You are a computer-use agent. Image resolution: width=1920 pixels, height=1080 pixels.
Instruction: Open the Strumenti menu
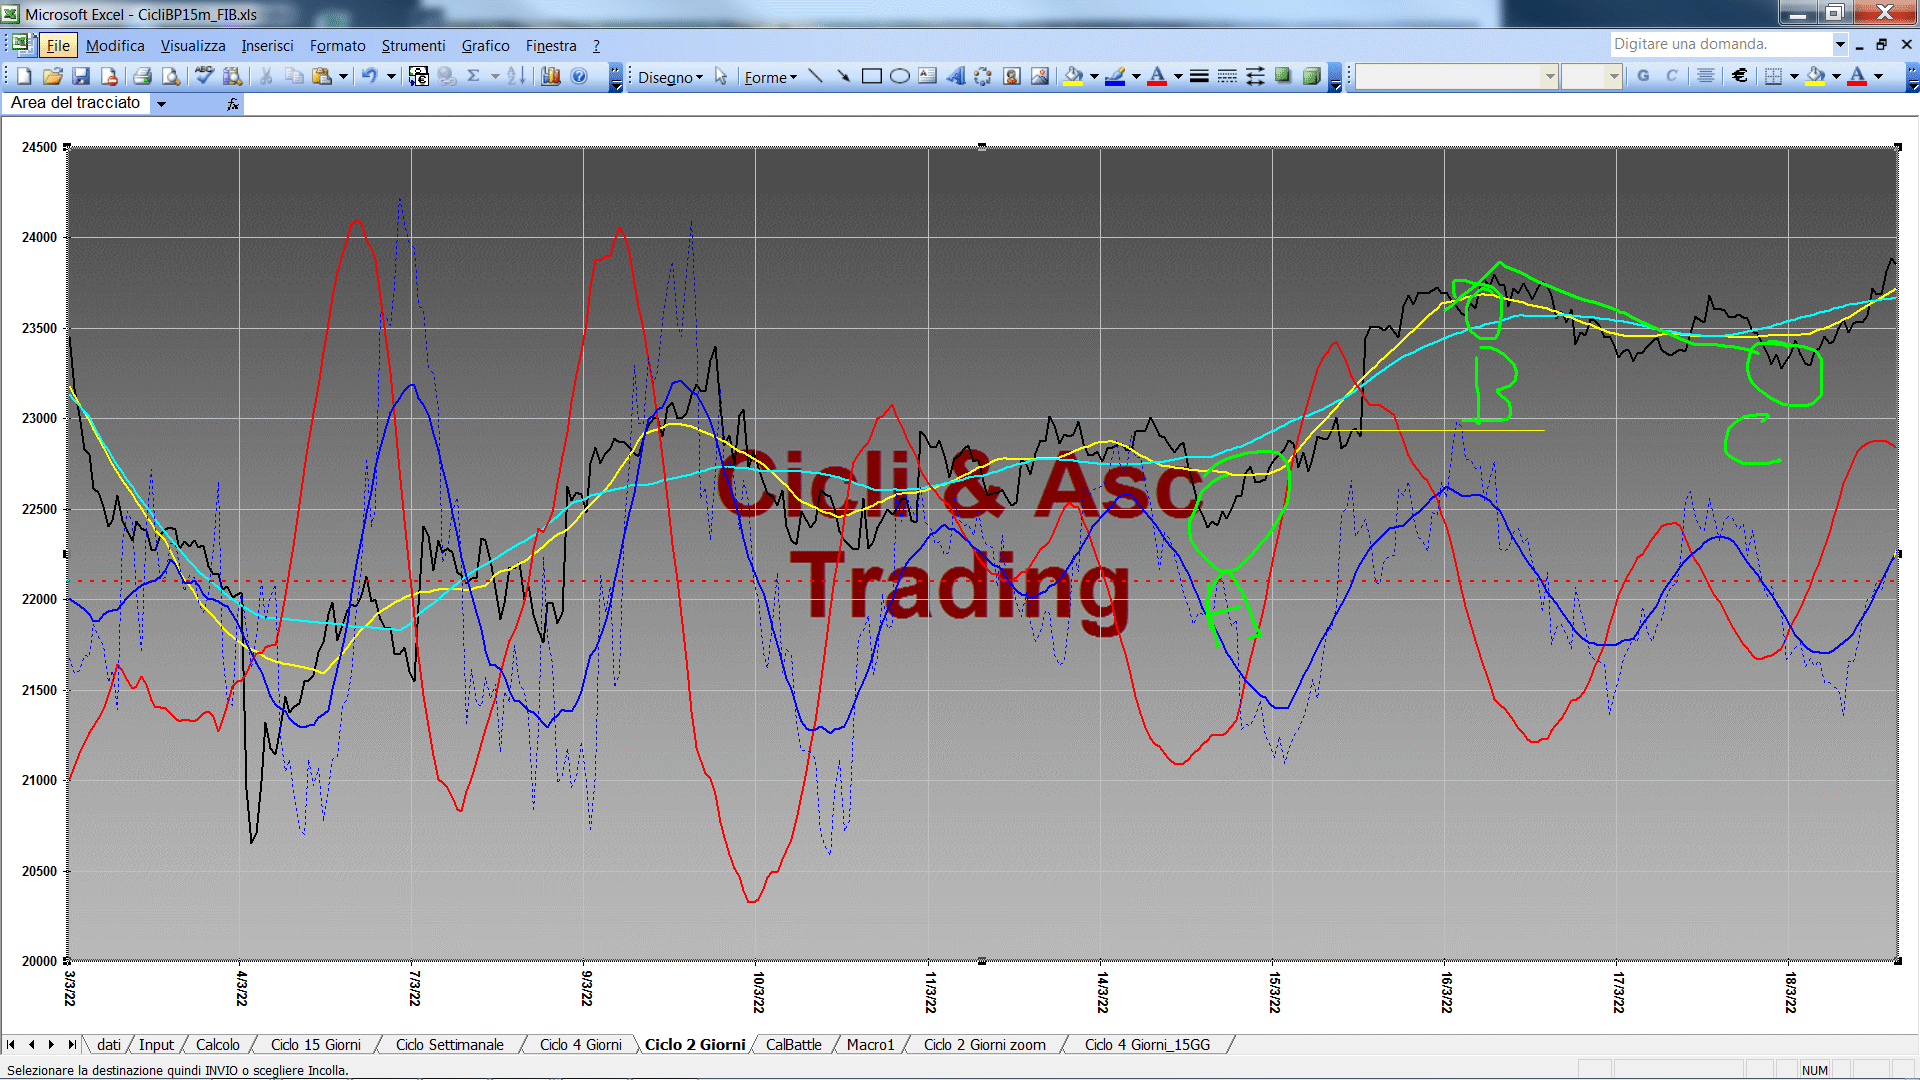(413, 46)
